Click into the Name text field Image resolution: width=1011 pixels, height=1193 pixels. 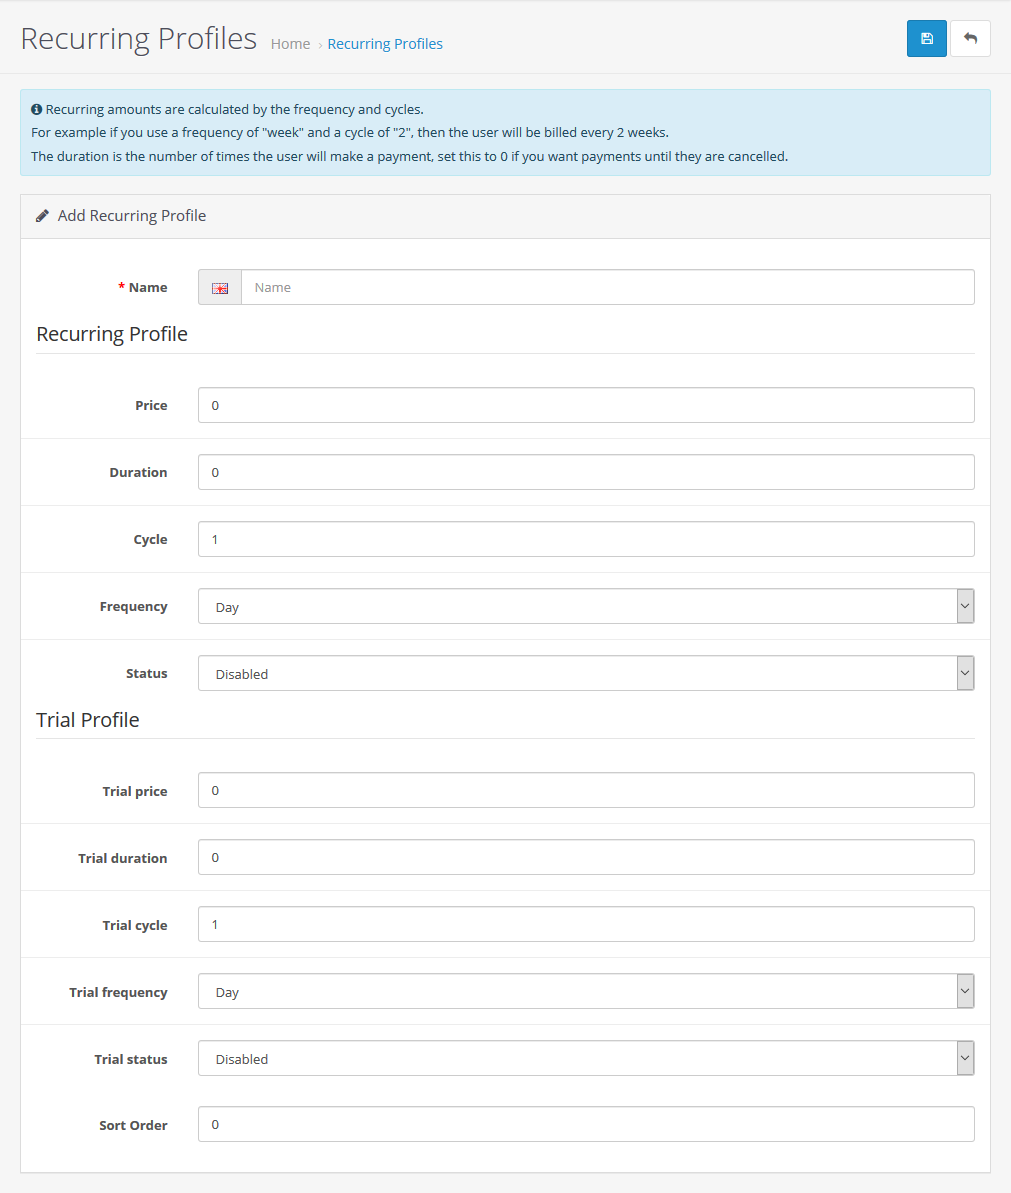[x=600, y=287]
